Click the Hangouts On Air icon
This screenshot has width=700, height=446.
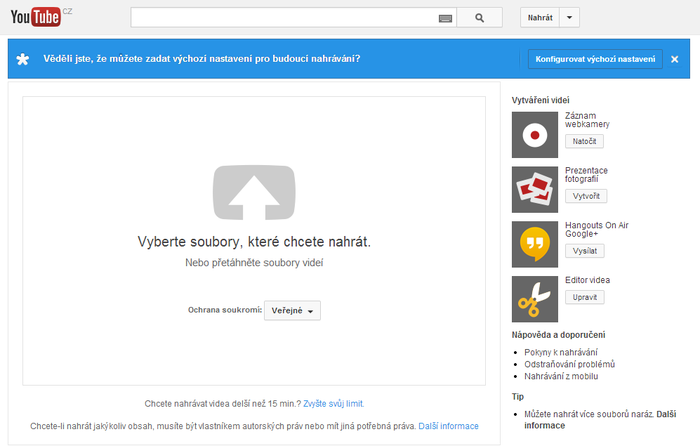click(535, 244)
